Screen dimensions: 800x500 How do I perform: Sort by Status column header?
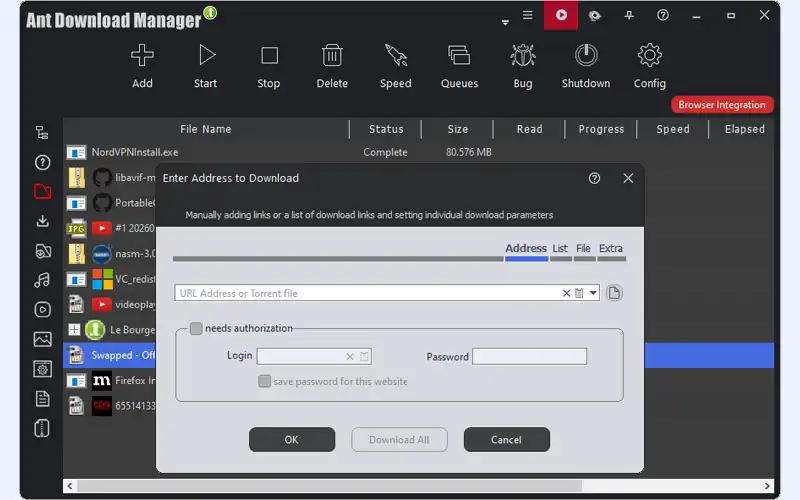coord(386,129)
